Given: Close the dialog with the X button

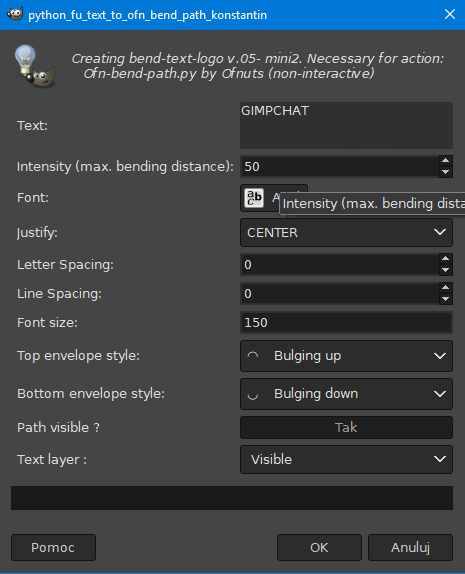Looking at the screenshot, I should [x=450, y=14].
